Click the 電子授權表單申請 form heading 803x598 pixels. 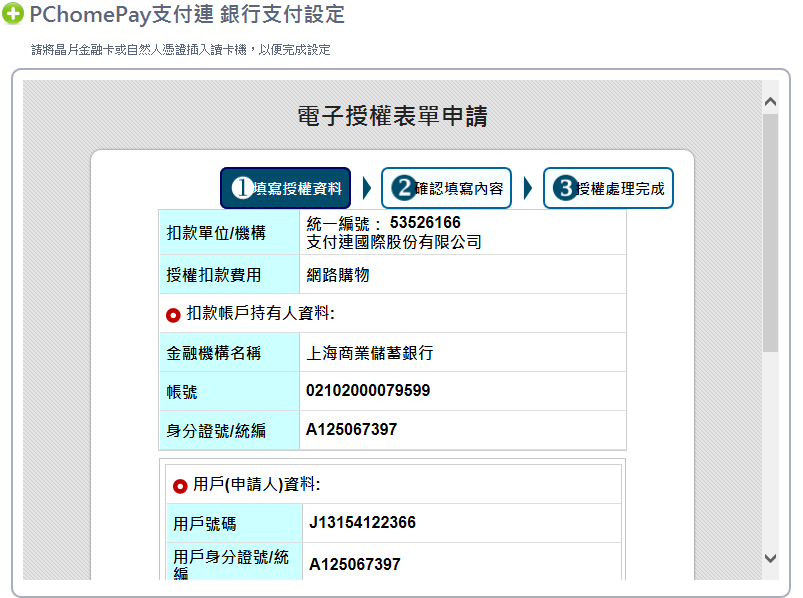point(393,116)
